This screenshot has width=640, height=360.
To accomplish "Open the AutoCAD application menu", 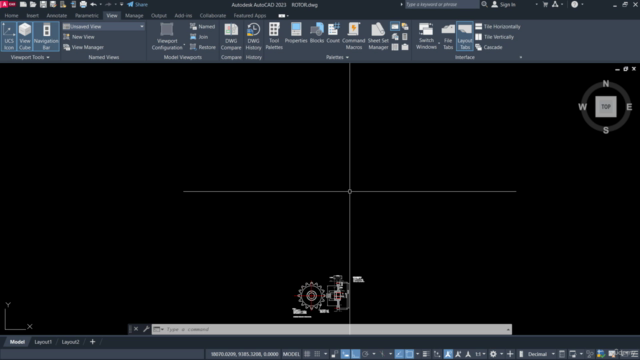I will 8,4.
